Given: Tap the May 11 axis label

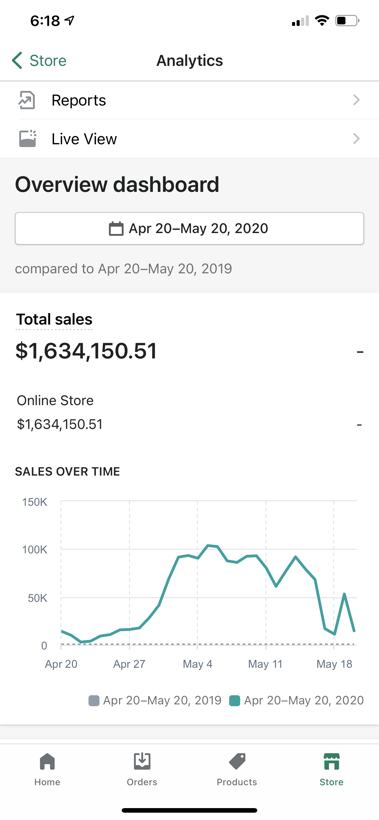Looking at the screenshot, I should [x=265, y=664].
